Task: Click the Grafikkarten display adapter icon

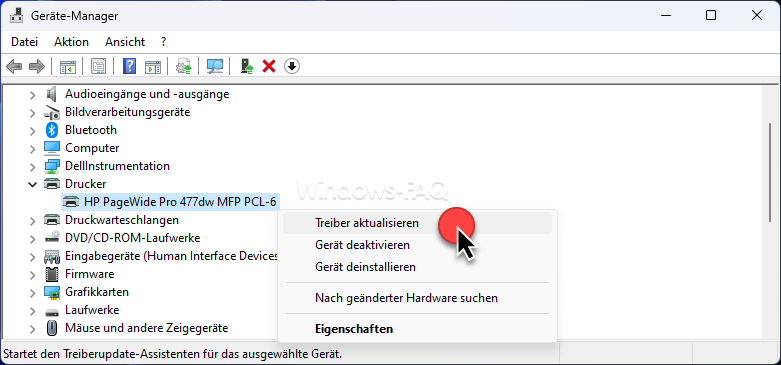Action: (52, 292)
